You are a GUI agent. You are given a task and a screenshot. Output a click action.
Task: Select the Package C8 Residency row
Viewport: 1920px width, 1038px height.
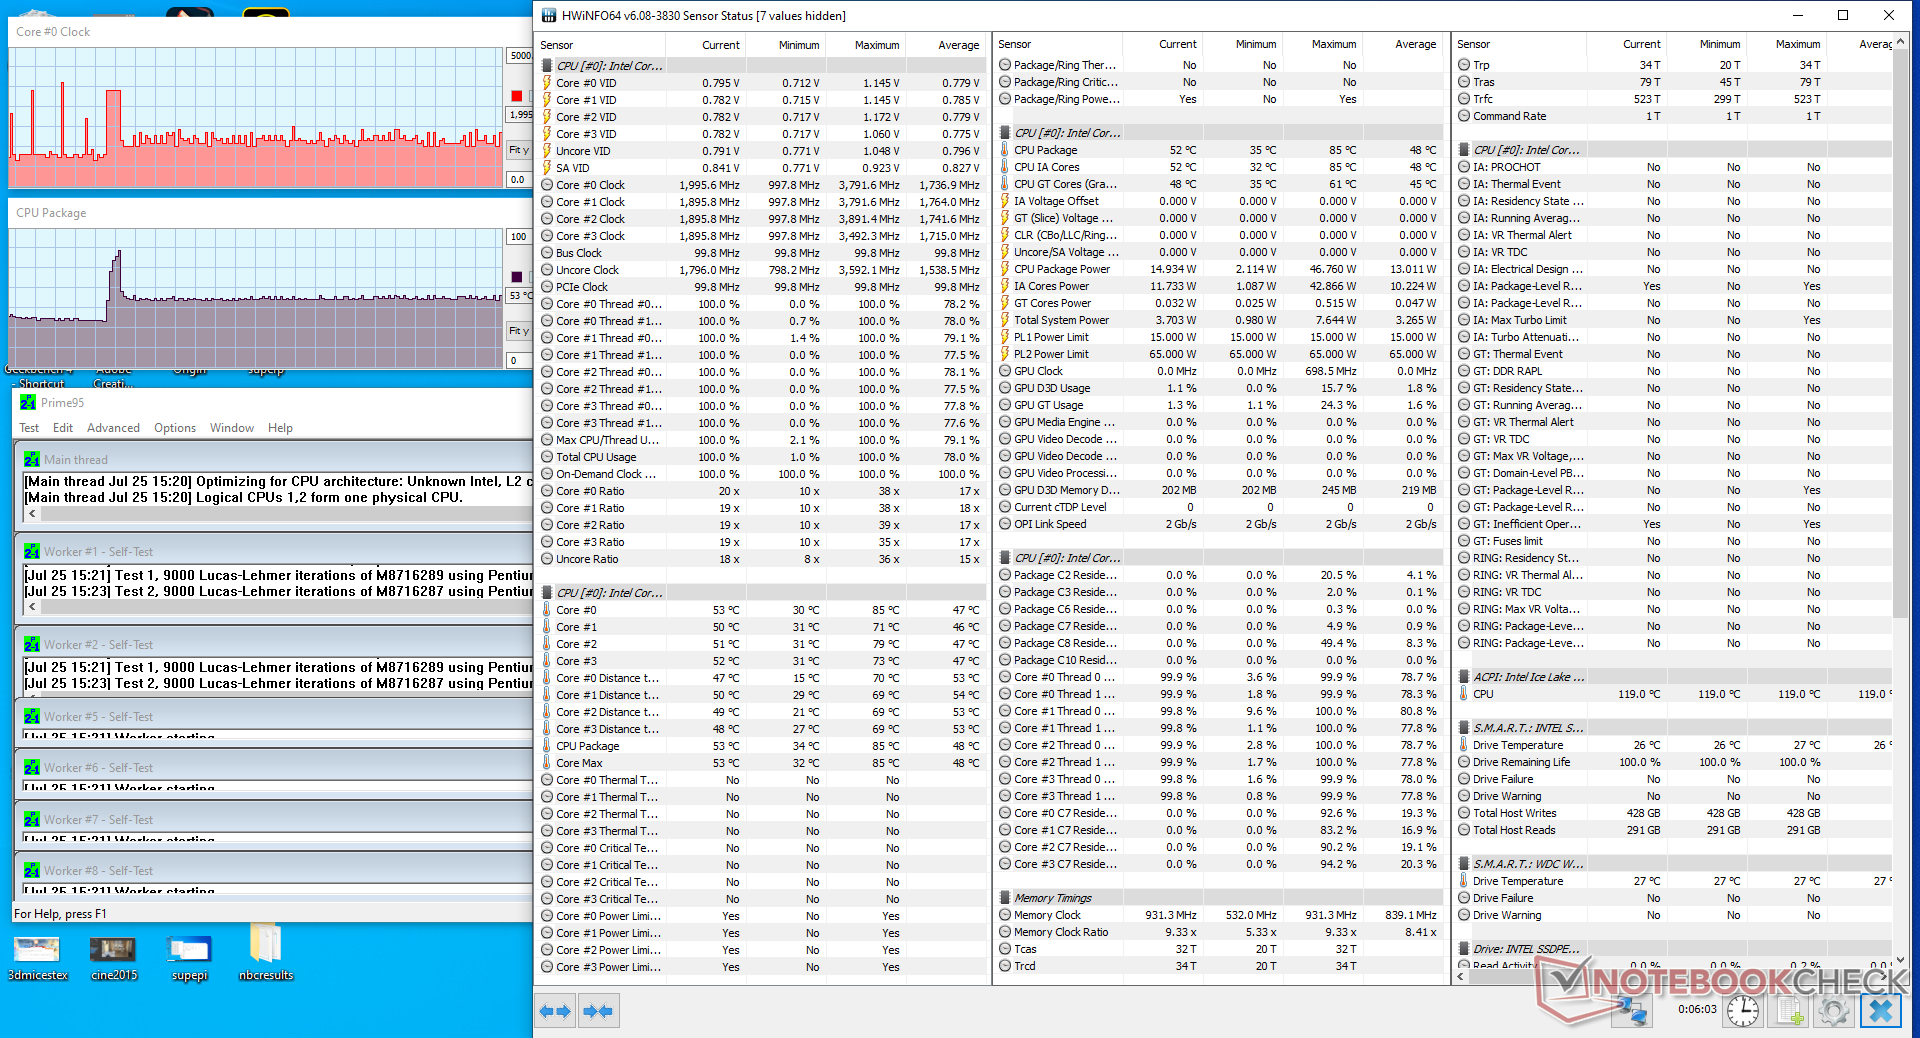1220,643
